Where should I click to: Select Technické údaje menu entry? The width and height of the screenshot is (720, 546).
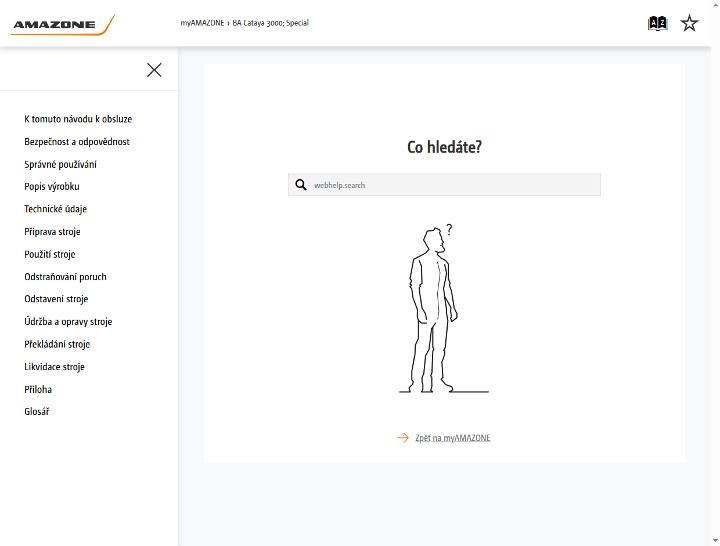56,209
